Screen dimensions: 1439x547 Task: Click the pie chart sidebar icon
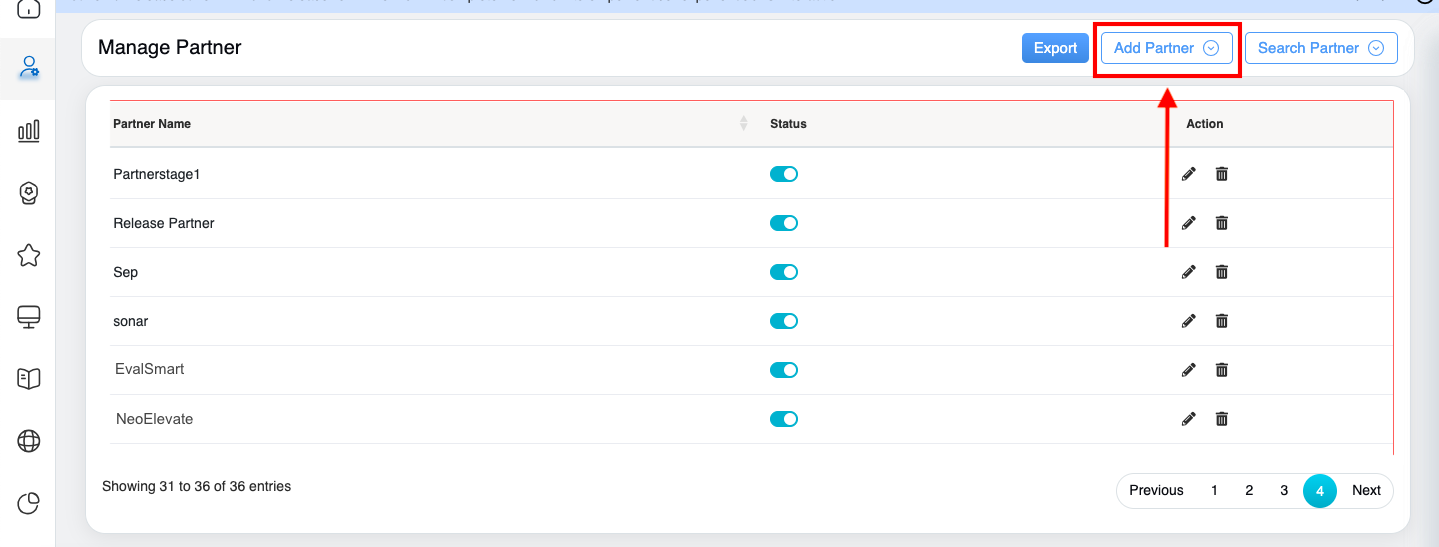tap(29, 503)
